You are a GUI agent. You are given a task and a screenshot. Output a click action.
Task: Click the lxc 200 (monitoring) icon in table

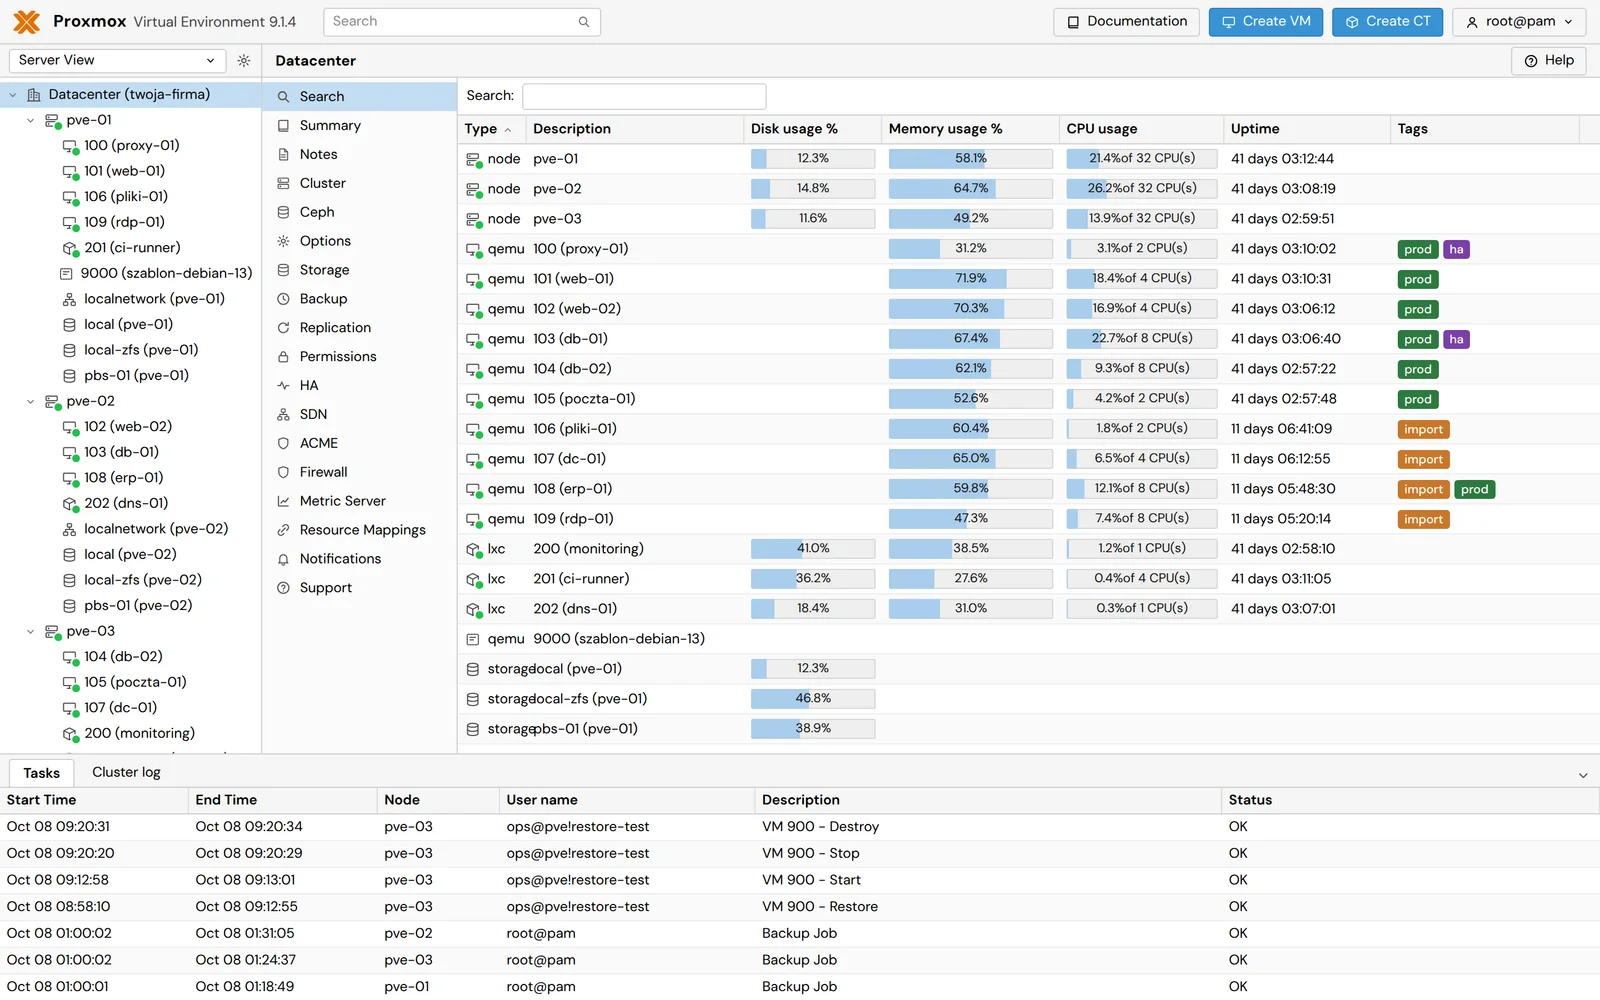pos(474,549)
